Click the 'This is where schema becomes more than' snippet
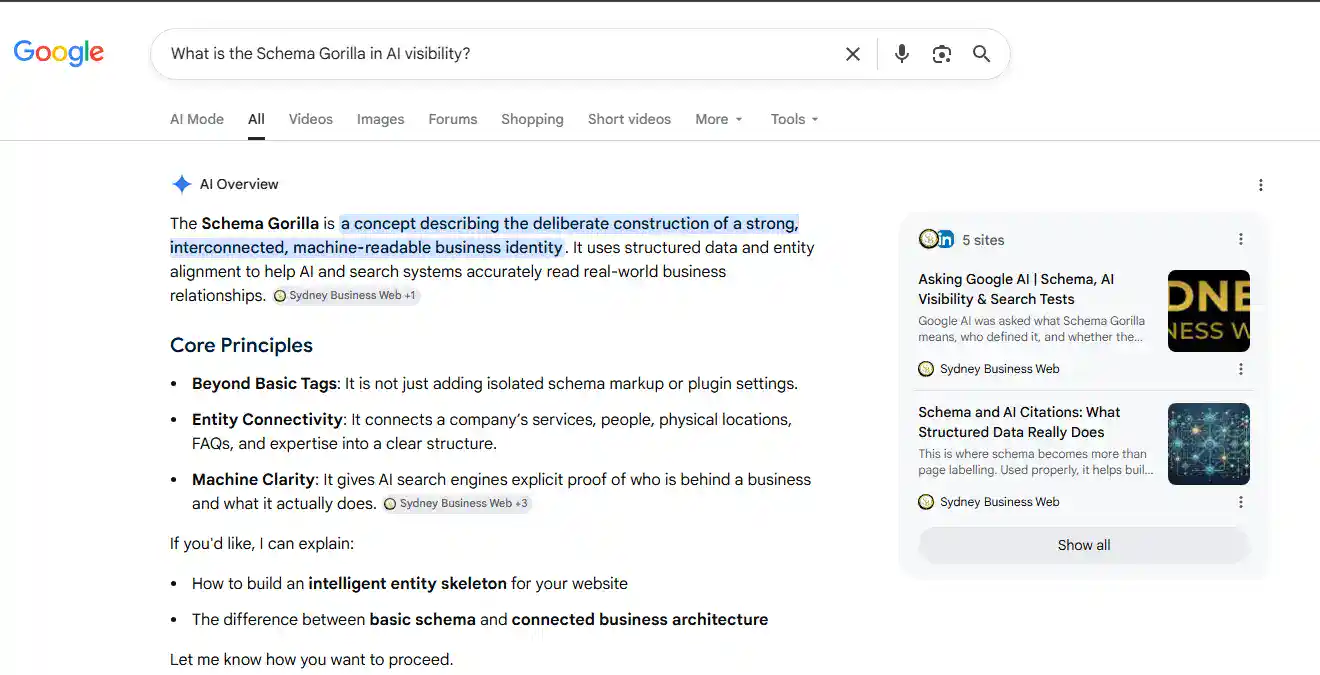The height and width of the screenshot is (675, 1320). click(1036, 462)
